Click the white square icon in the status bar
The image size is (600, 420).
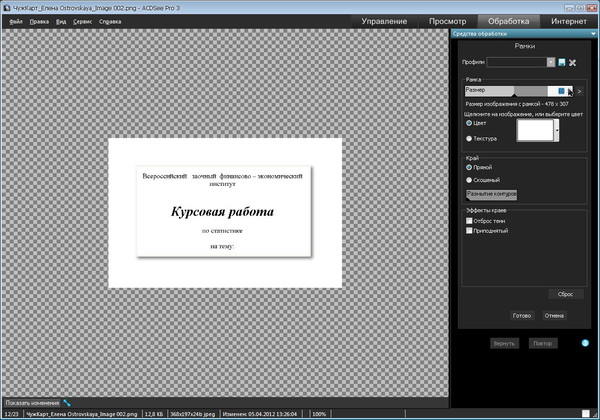585,413
